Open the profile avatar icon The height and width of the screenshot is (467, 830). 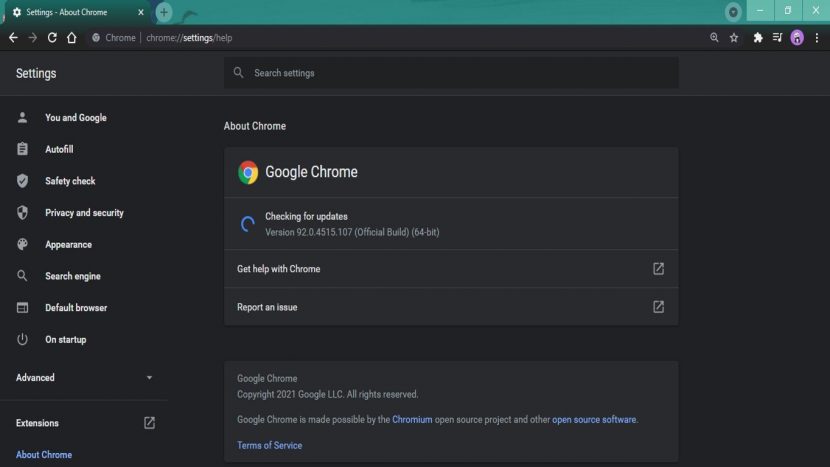tap(797, 38)
